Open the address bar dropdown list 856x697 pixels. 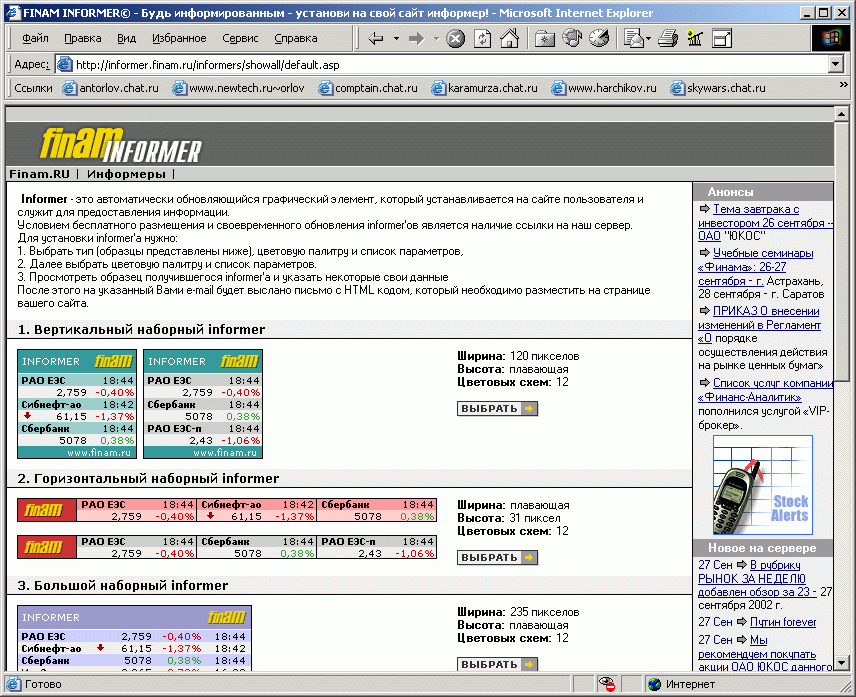click(x=835, y=64)
